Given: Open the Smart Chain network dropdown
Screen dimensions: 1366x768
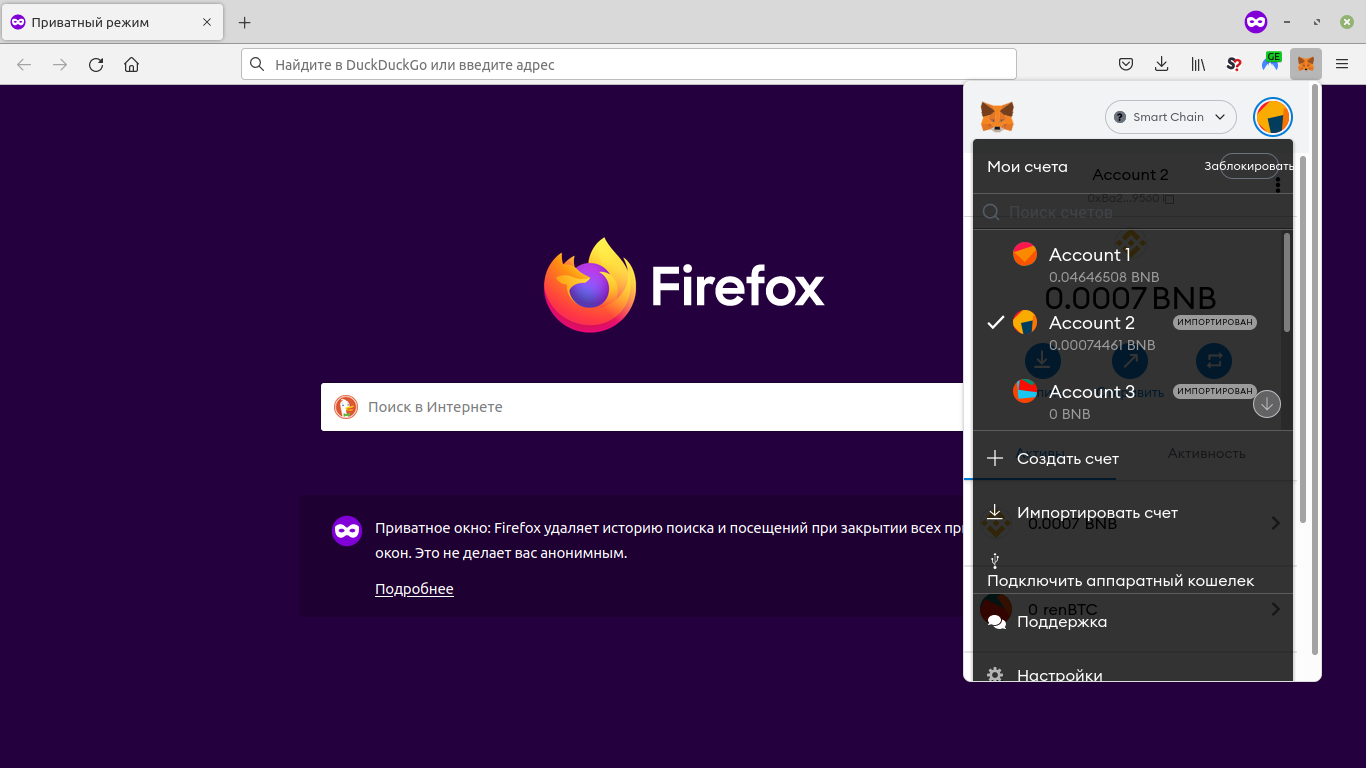Looking at the screenshot, I should tap(1171, 117).
